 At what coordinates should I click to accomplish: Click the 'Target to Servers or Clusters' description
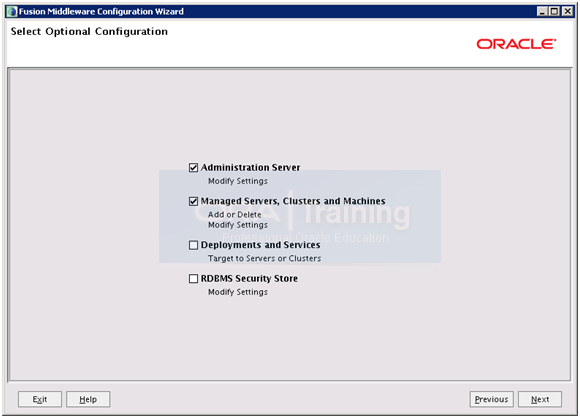[264, 258]
